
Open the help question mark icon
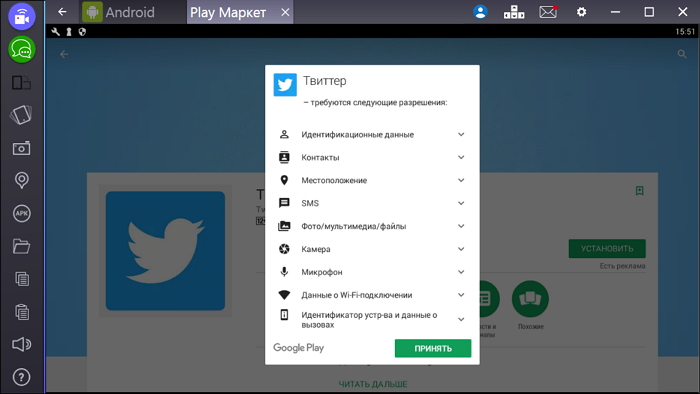(21, 377)
